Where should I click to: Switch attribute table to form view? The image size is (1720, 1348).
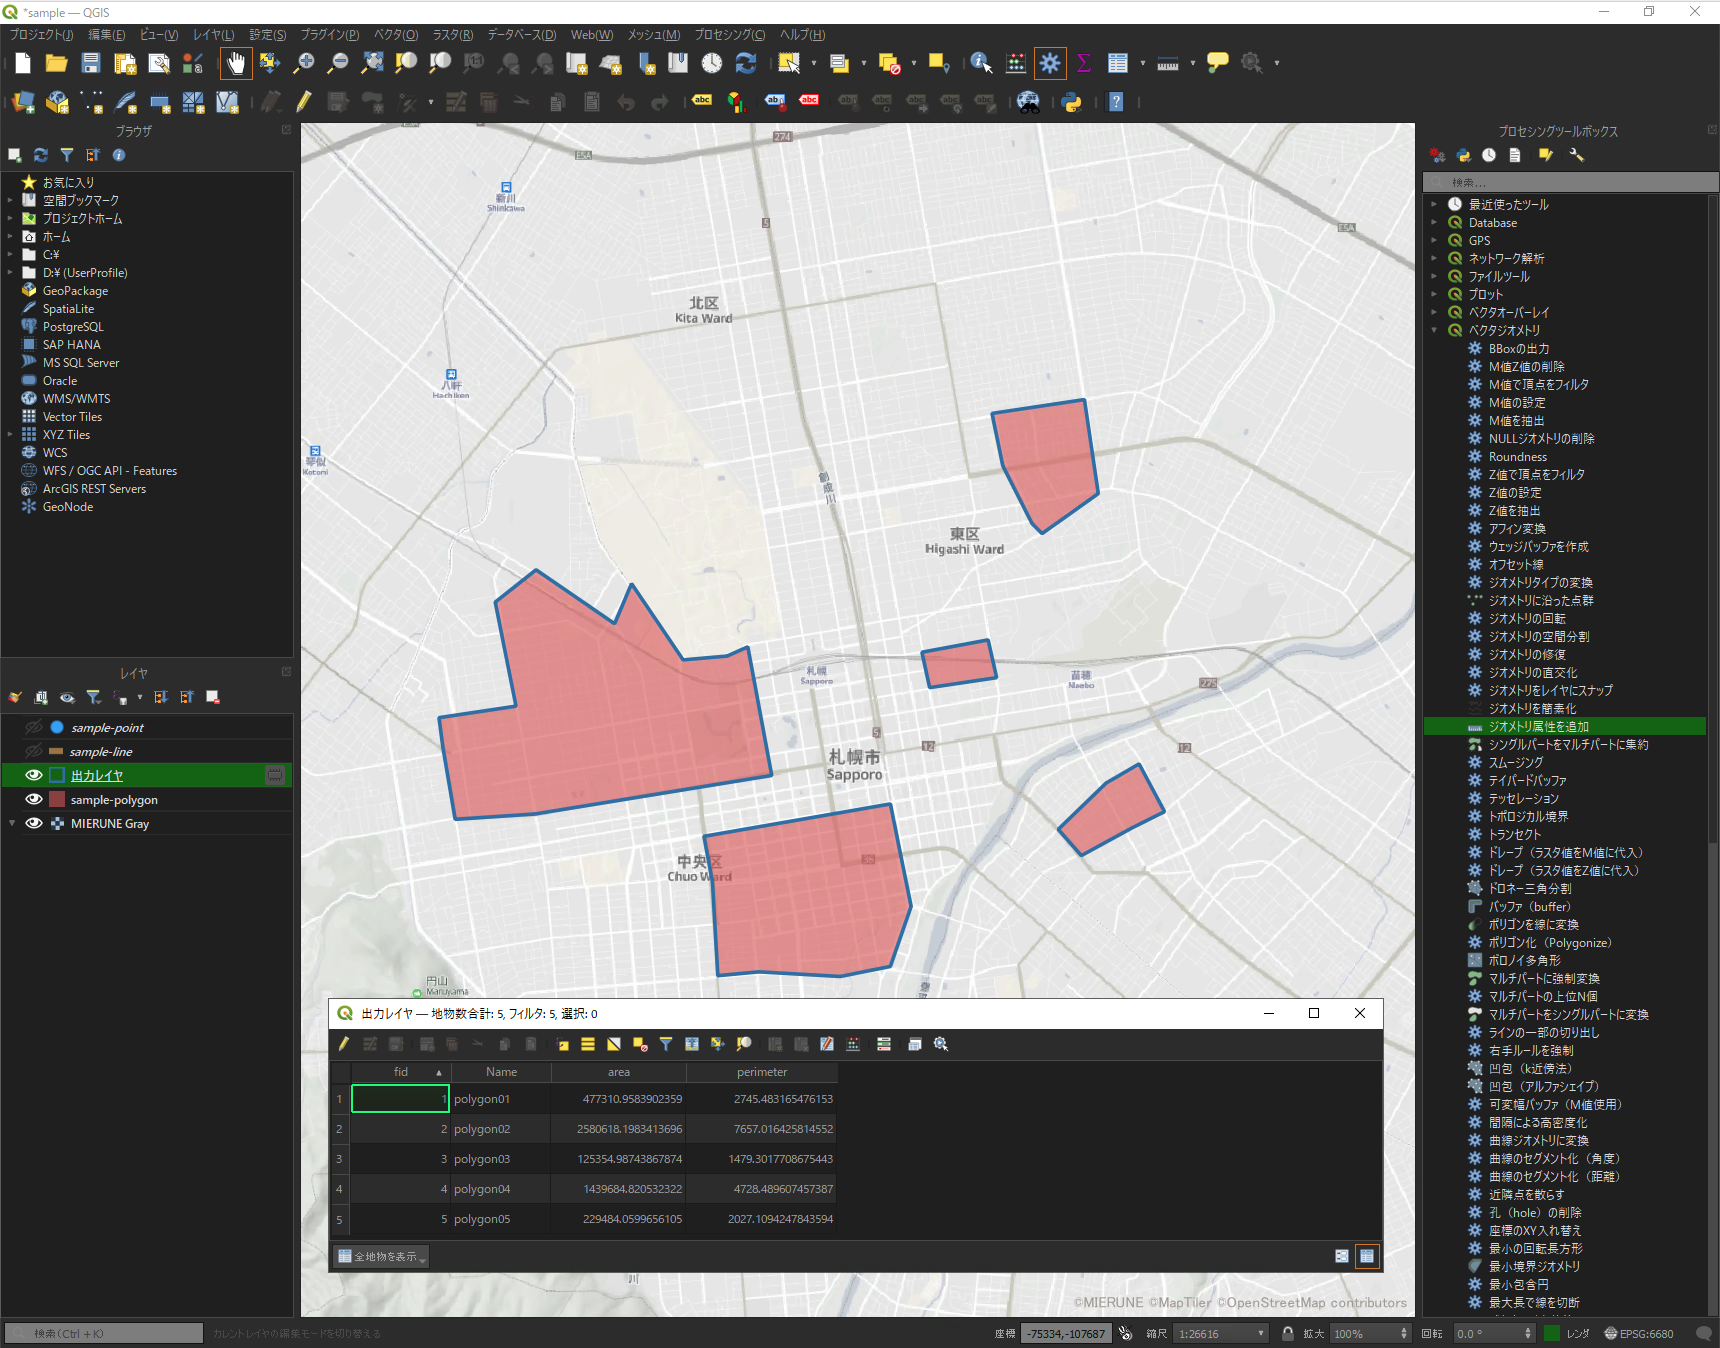(1342, 1256)
